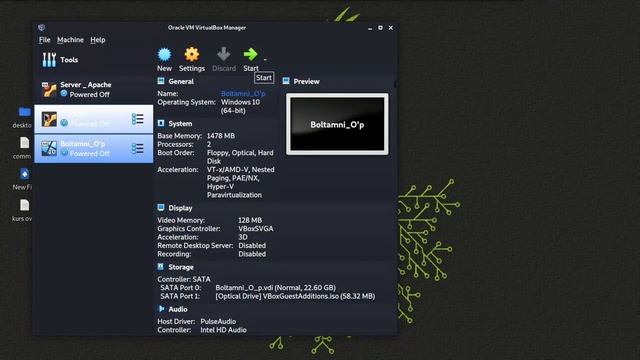Click Boot Order 'Floppy, Optical, Hard Disk' value
The image size is (640, 360).
click(240, 157)
